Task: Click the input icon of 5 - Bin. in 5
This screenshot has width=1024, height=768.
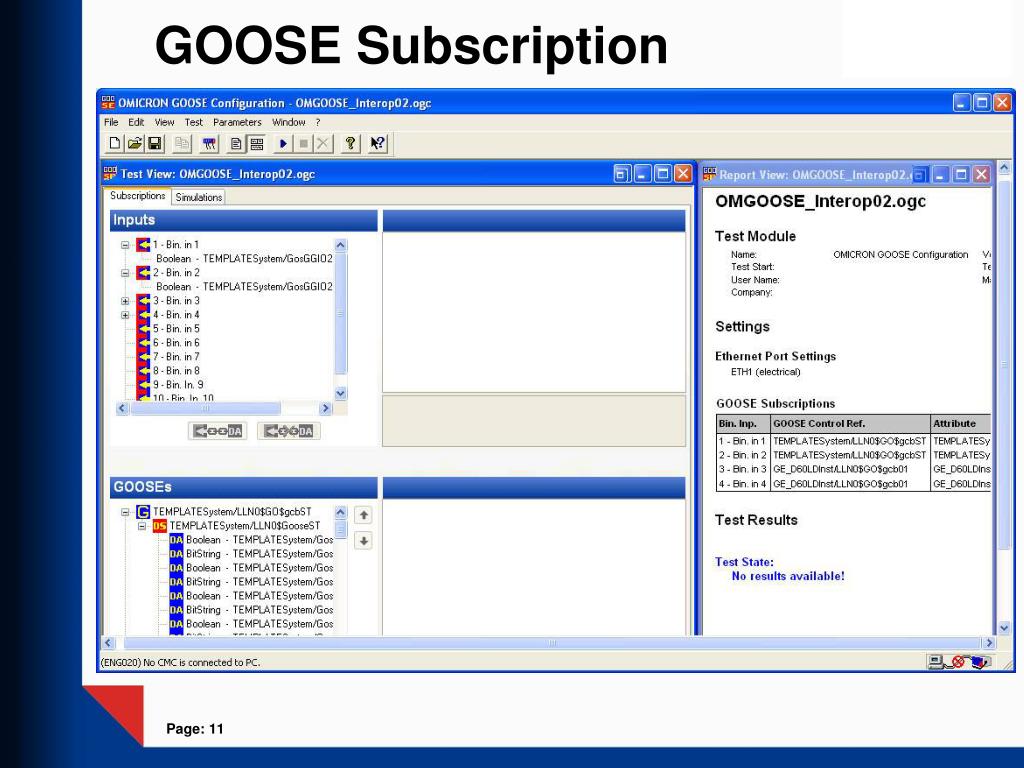Action: pos(143,329)
